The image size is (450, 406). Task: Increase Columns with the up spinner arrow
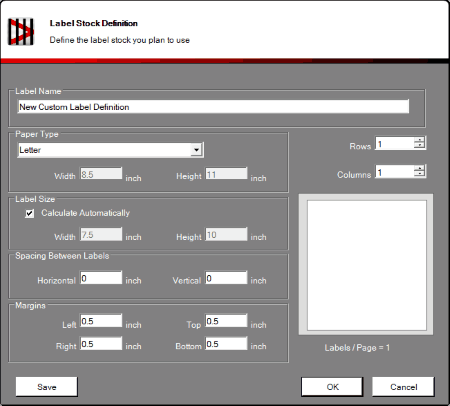tap(419, 168)
